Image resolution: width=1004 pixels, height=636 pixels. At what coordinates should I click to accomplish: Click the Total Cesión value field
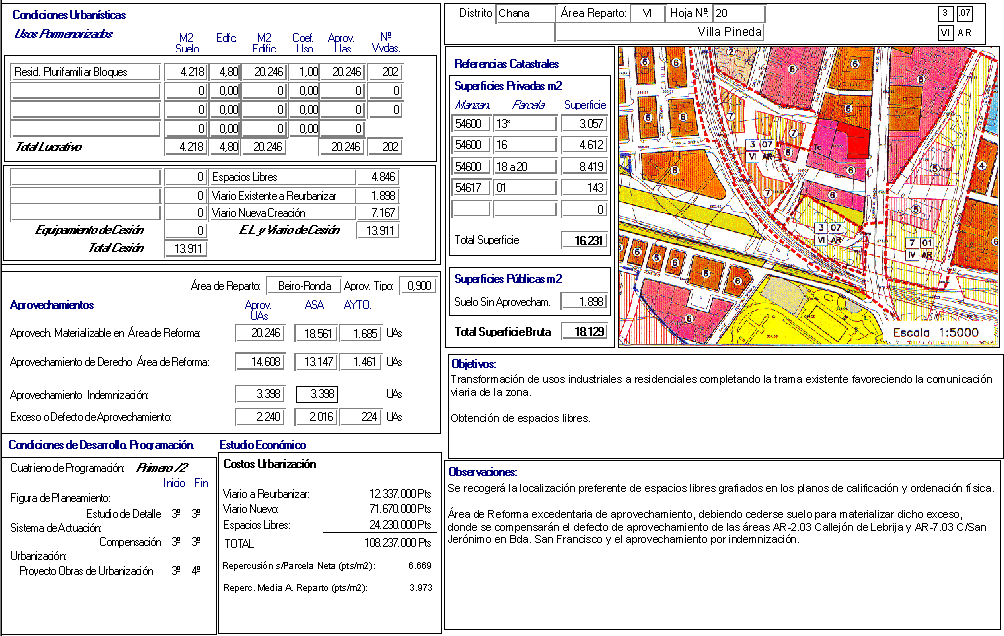pyautogui.click(x=185, y=248)
